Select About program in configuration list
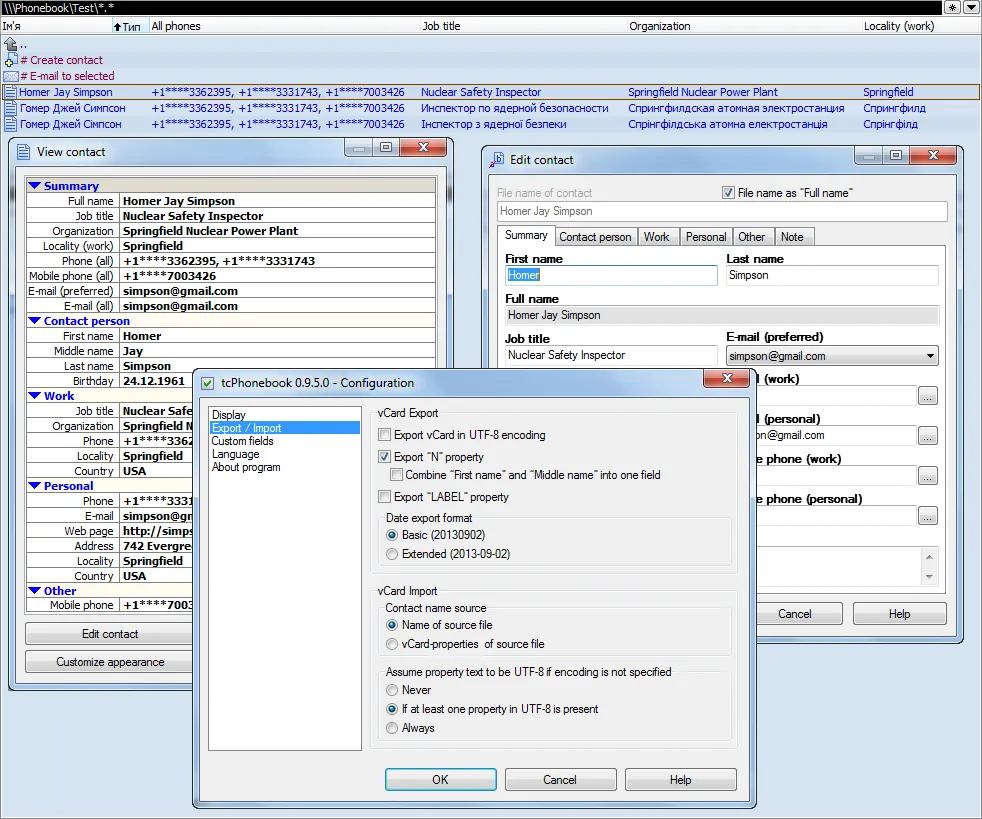This screenshot has width=982, height=819. click(x=246, y=467)
